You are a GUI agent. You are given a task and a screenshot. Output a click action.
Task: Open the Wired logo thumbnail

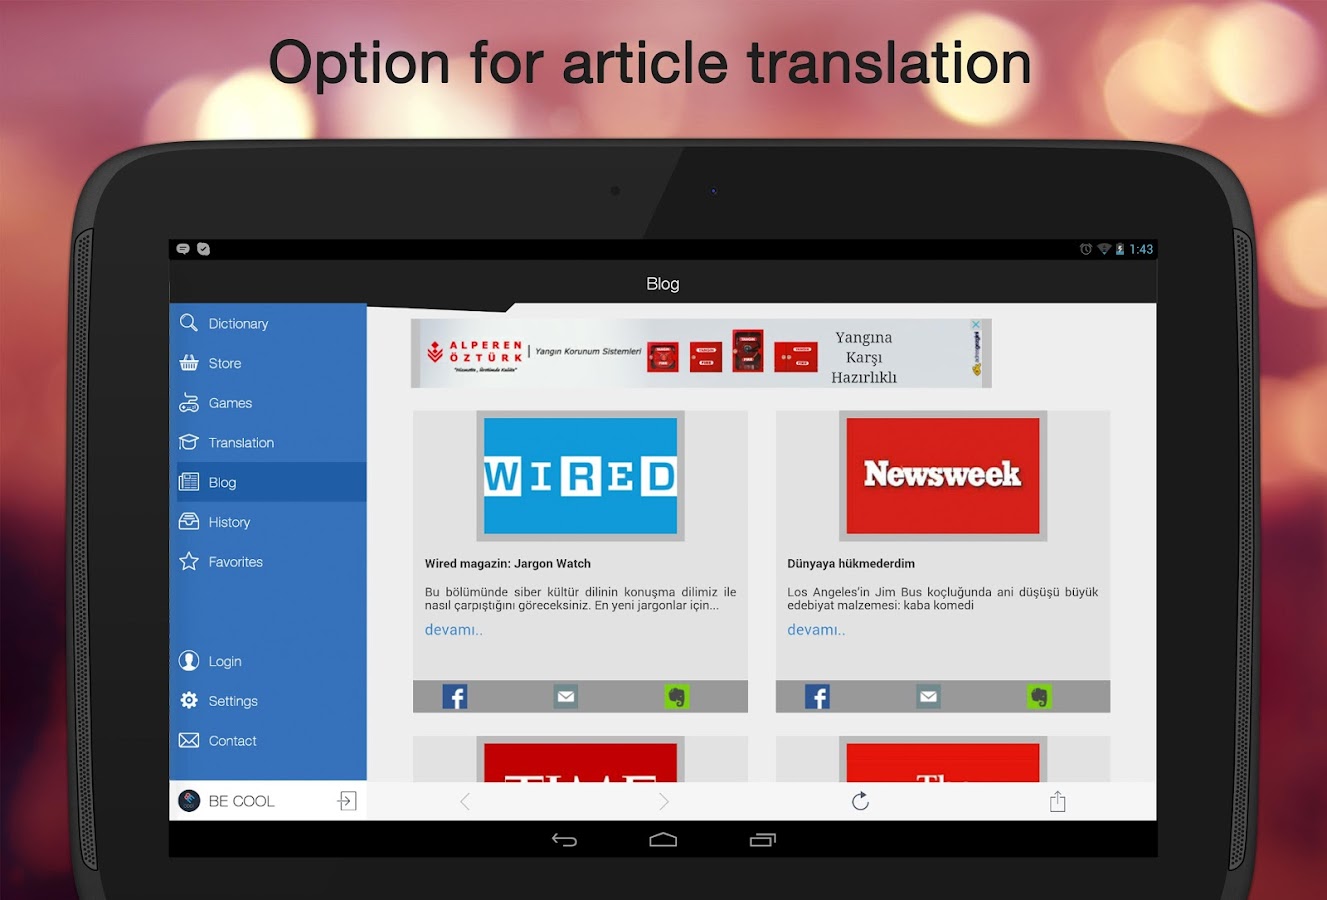(x=580, y=476)
